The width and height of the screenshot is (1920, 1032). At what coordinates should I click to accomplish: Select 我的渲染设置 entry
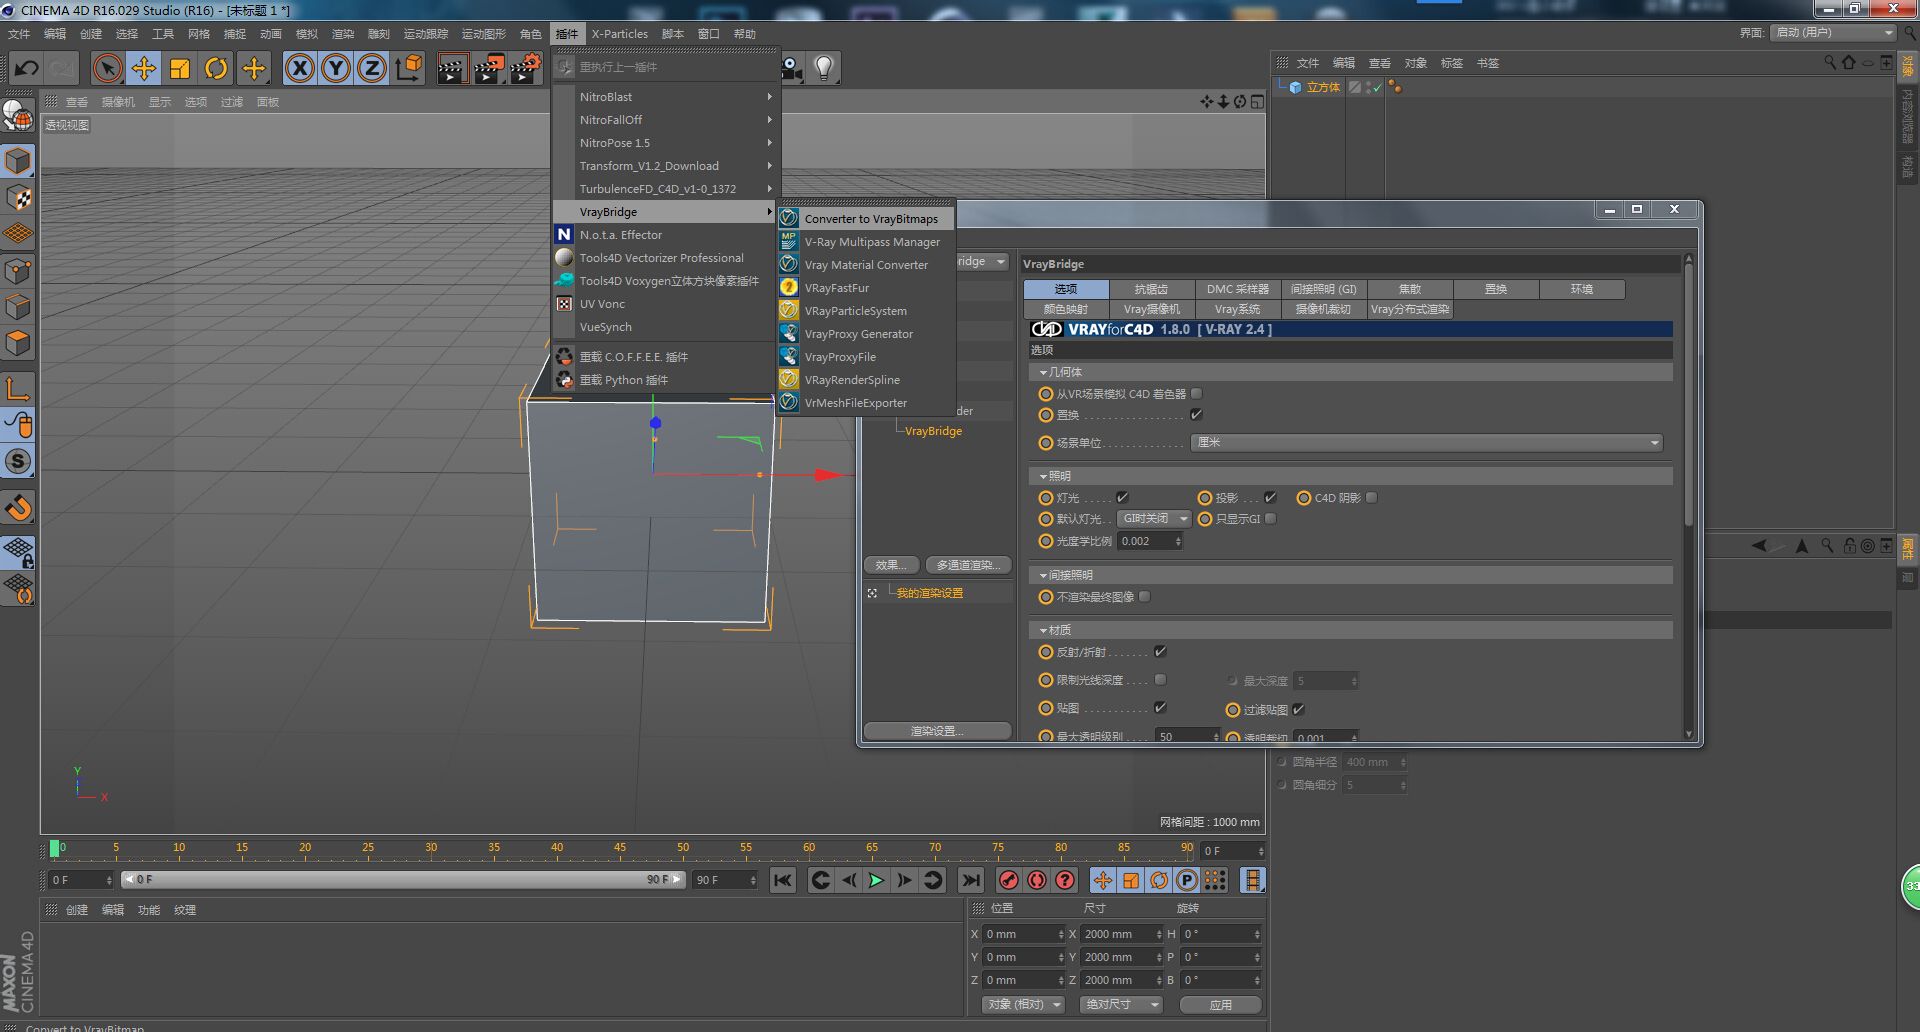click(x=929, y=593)
